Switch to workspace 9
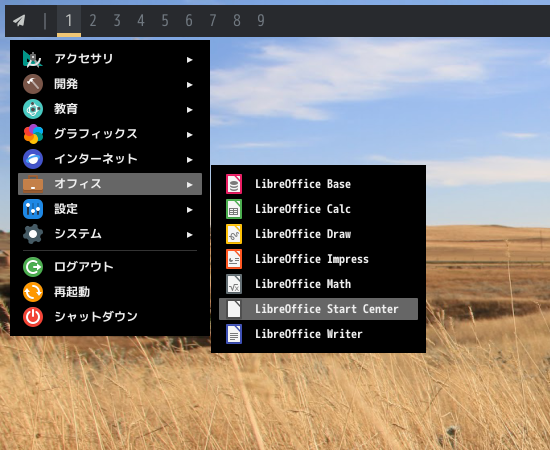The image size is (550, 450). 261,21
